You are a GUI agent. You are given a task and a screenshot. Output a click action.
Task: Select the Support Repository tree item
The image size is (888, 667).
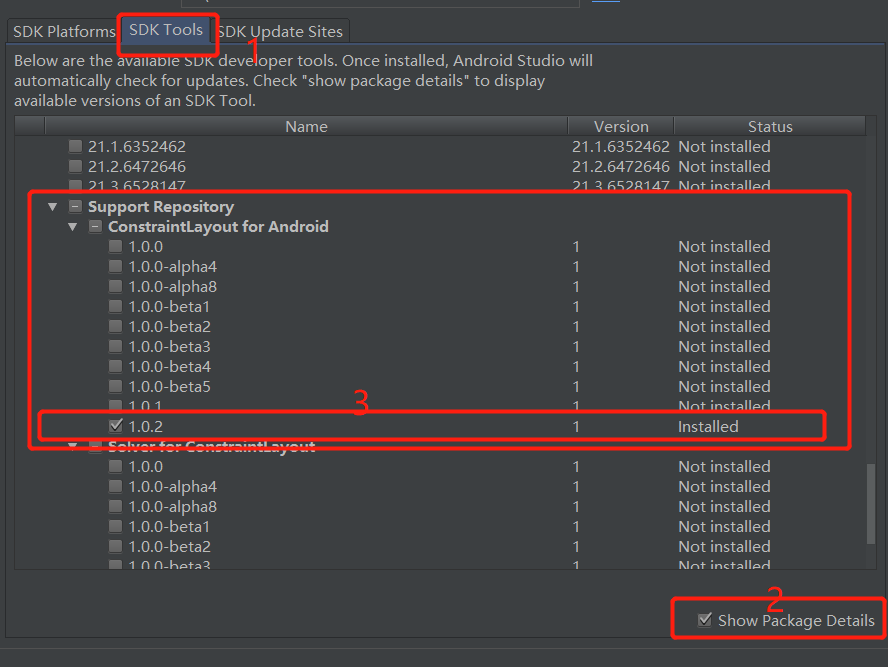[161, 206]
